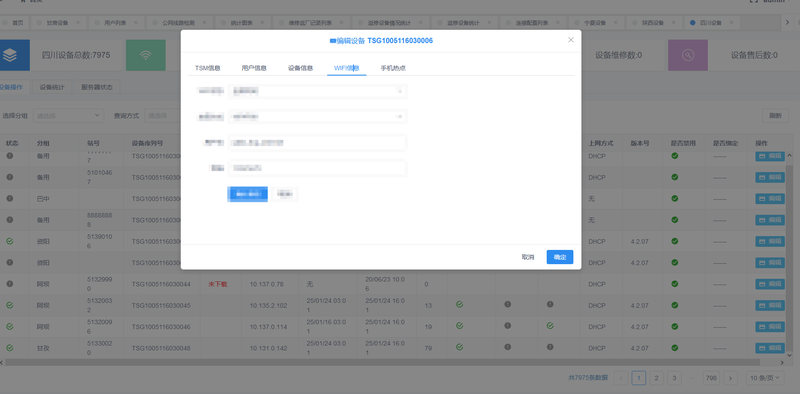Close the 统计图表 page tab
This screenshot has height=394, width=800.
262,22
